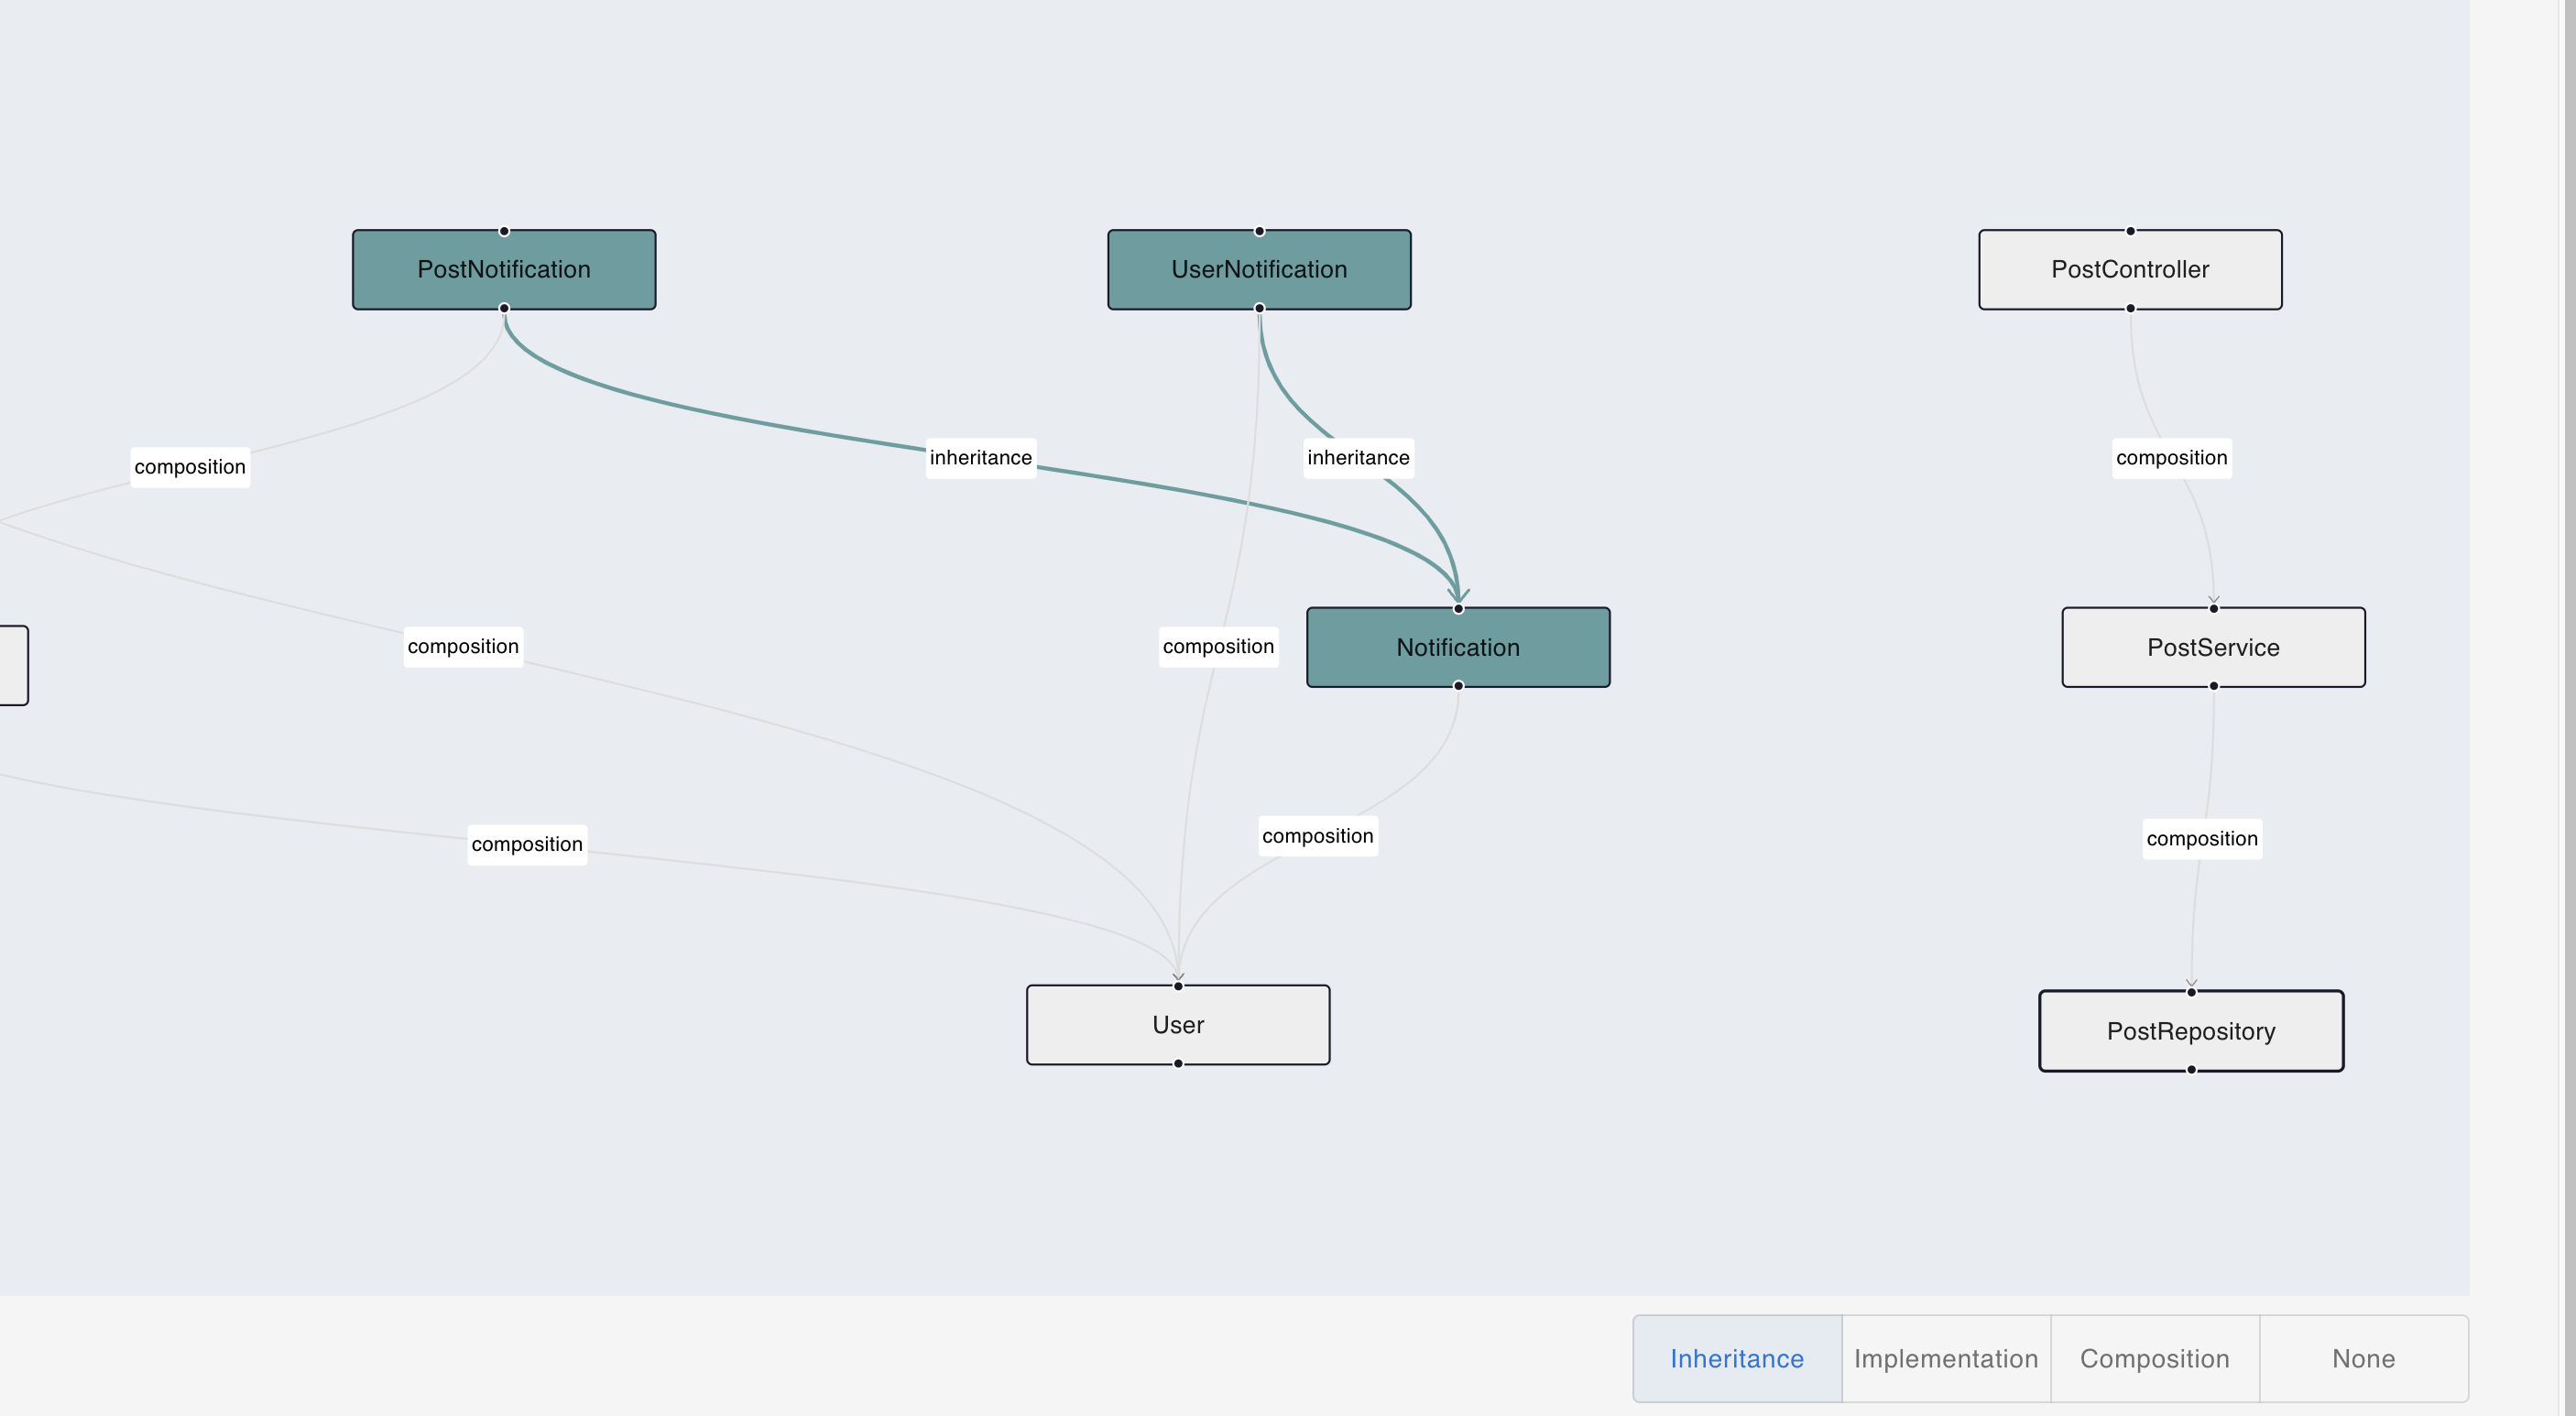The image size is (2576, 1416).
Task: Click the inheritance label below UserNotification
Action: 1358,458
